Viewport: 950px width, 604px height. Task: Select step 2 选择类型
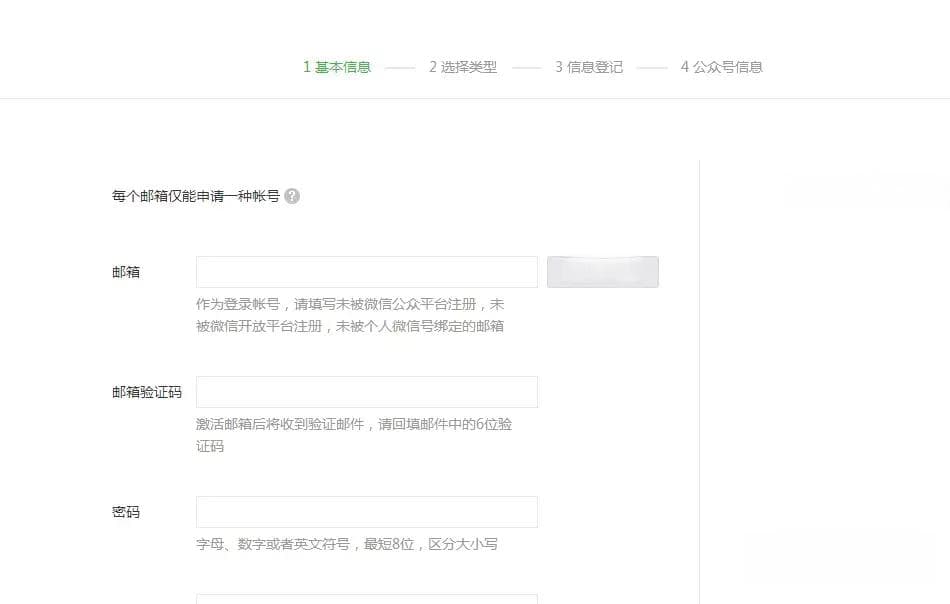click(463, 67)
